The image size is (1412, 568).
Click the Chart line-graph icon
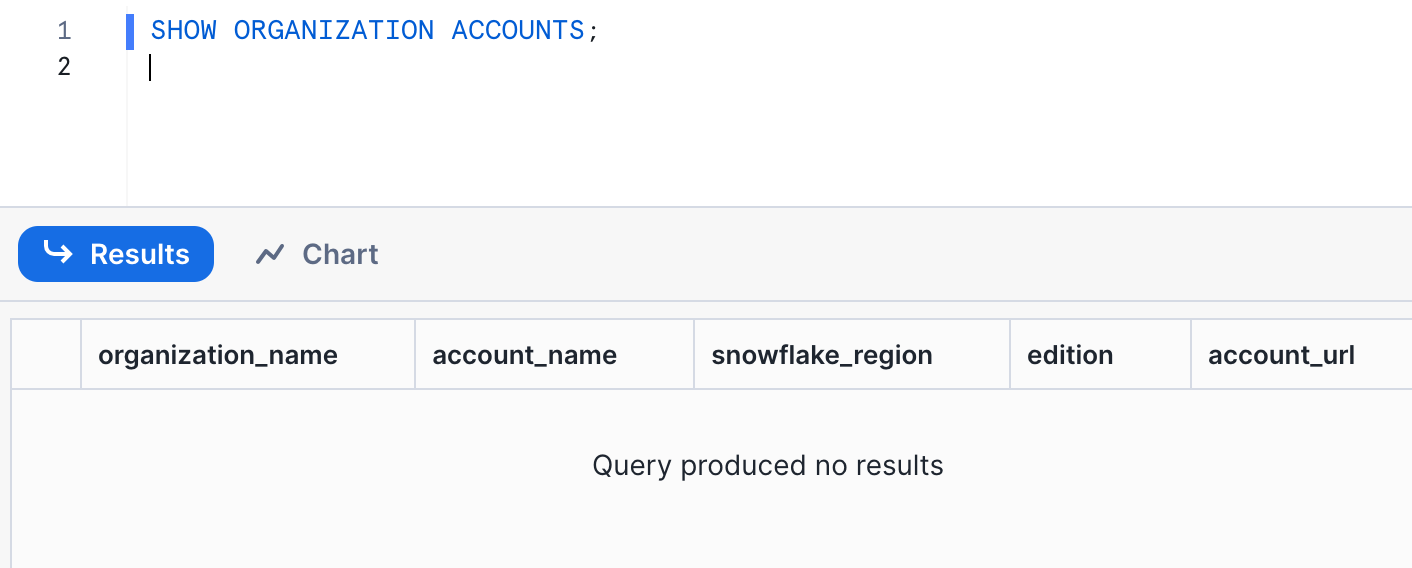coord(270,254)
